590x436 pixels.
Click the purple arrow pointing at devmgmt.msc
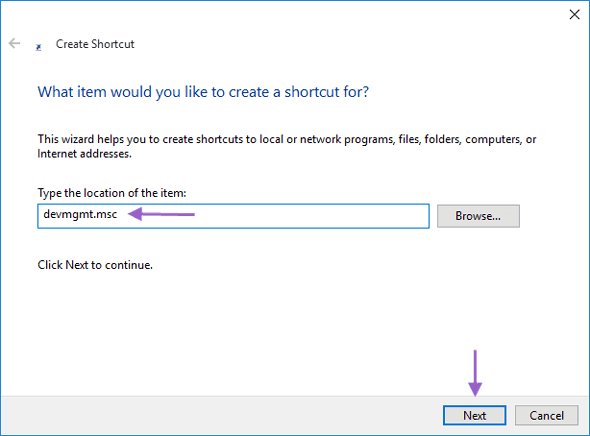(161, 214)
